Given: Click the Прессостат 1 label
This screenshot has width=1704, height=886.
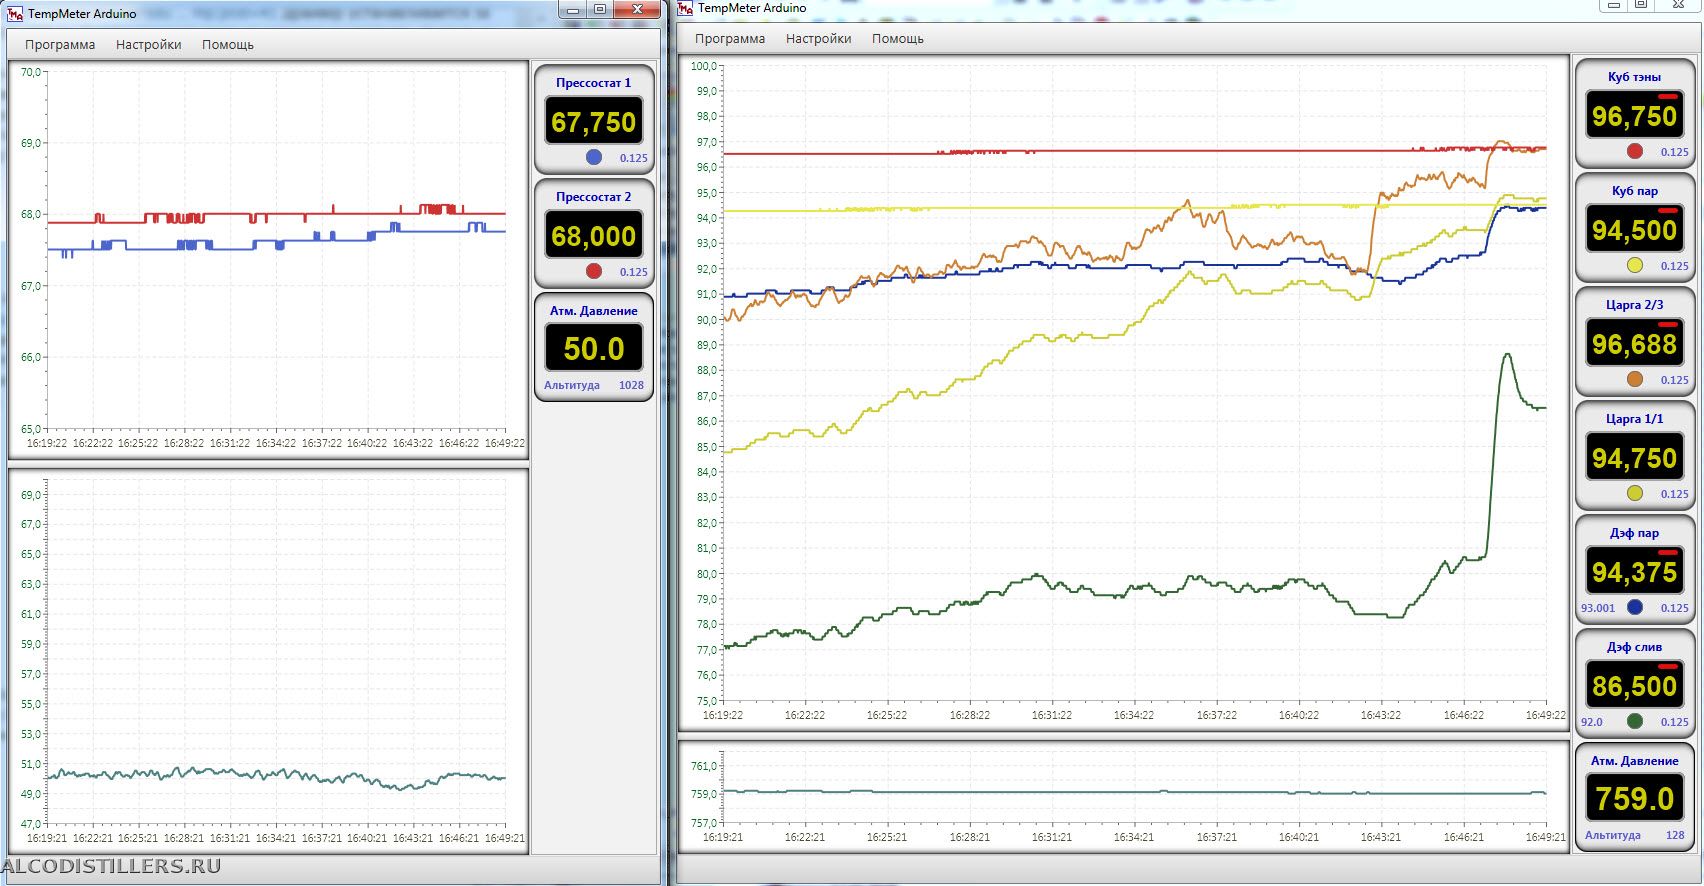Looking at the screenshot, I should click(x=594, y=83).
